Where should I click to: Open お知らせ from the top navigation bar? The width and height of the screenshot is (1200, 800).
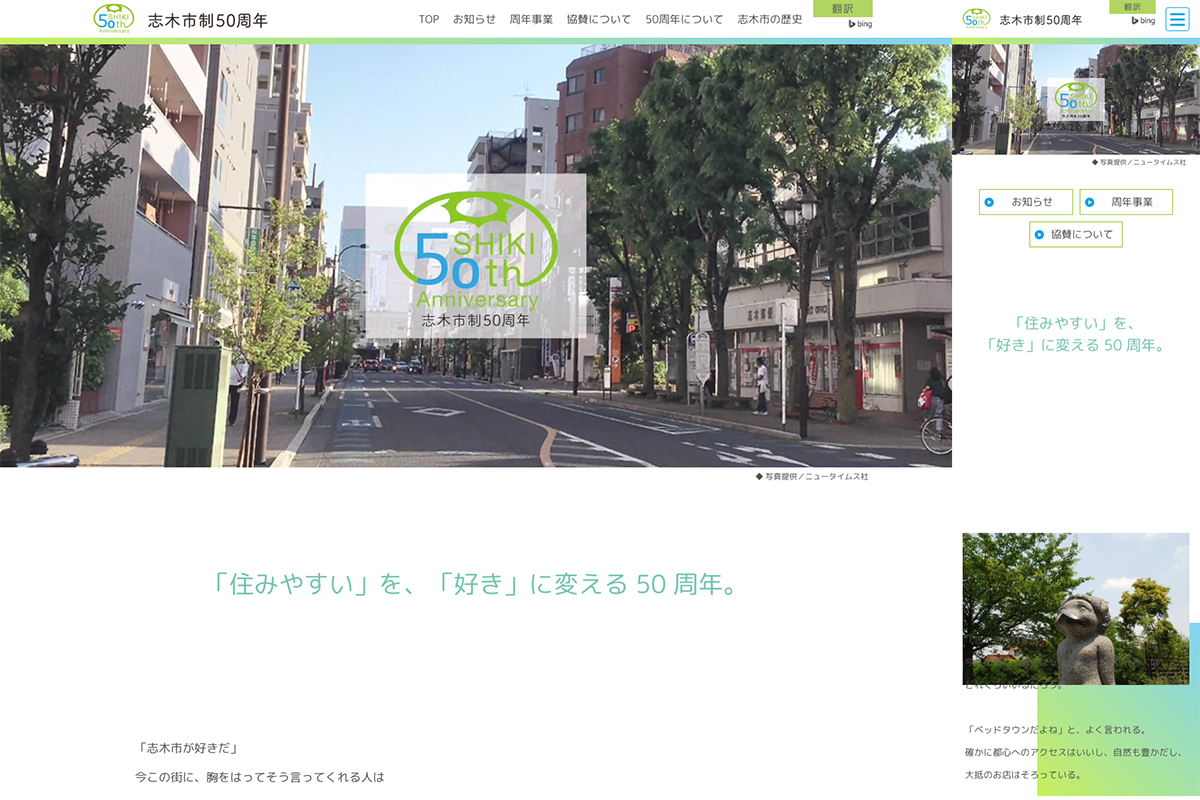coord(474,20)
